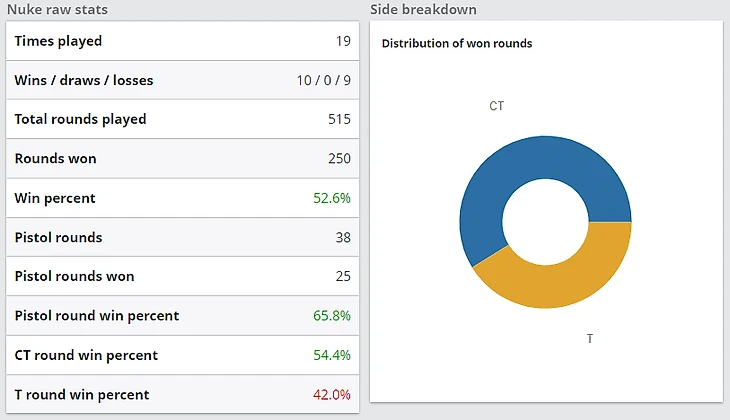Select the "Pistol rounds won" row label
Screen dimensions: 730x420
74,277
